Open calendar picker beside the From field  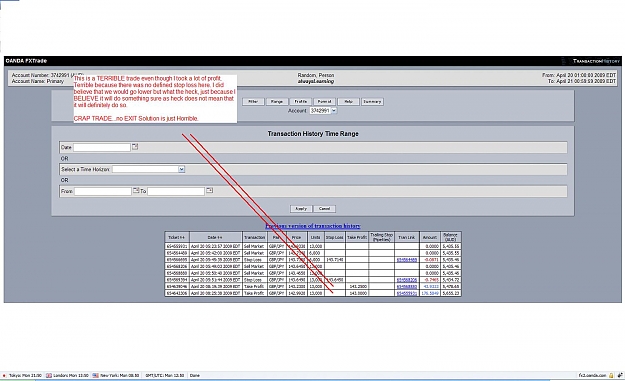tap(136, 190)
